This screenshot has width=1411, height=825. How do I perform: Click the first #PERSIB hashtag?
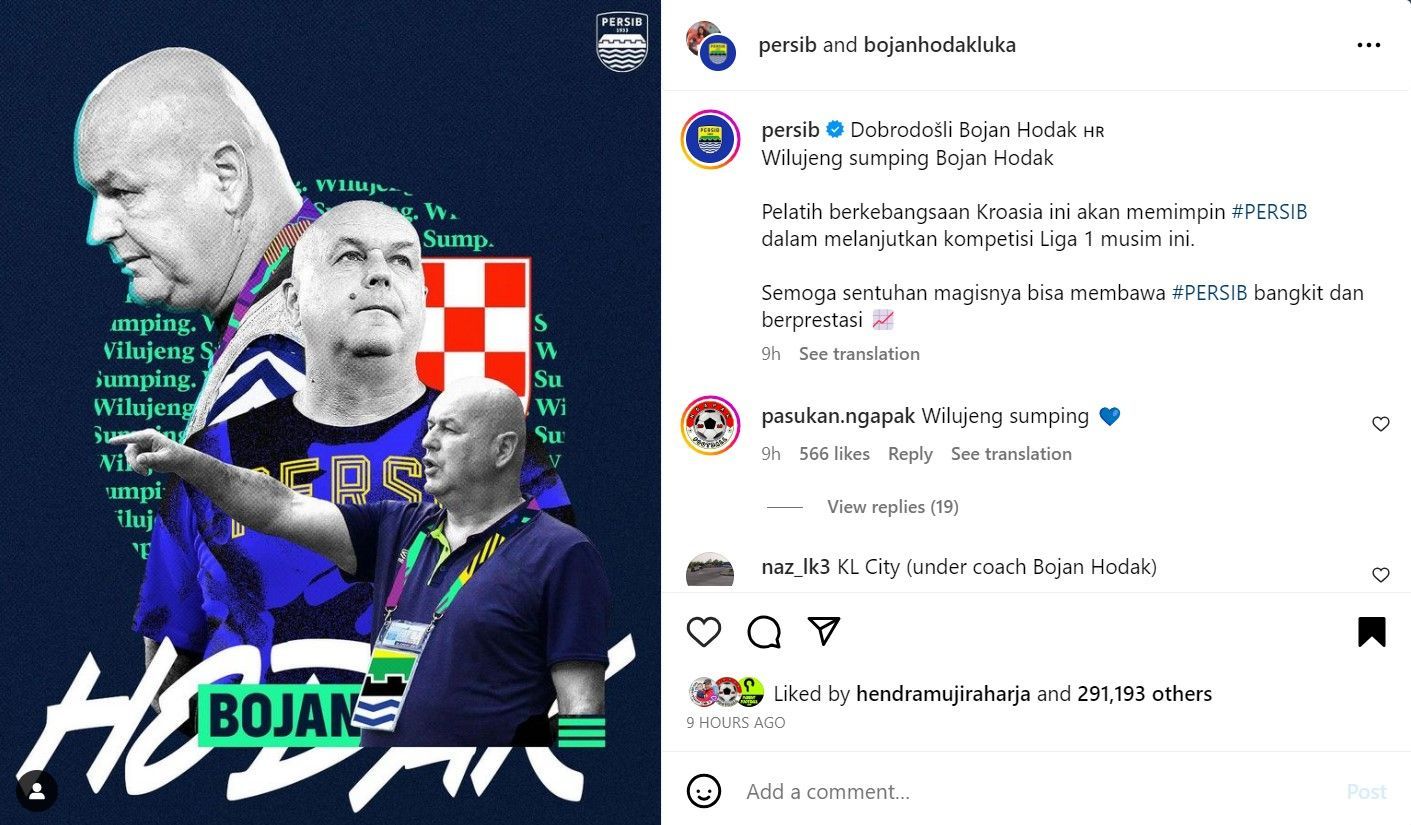click(1269, 212)
